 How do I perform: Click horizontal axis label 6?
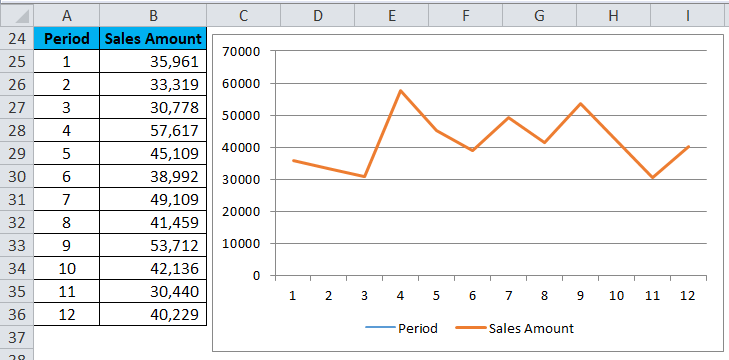(472, 295)
